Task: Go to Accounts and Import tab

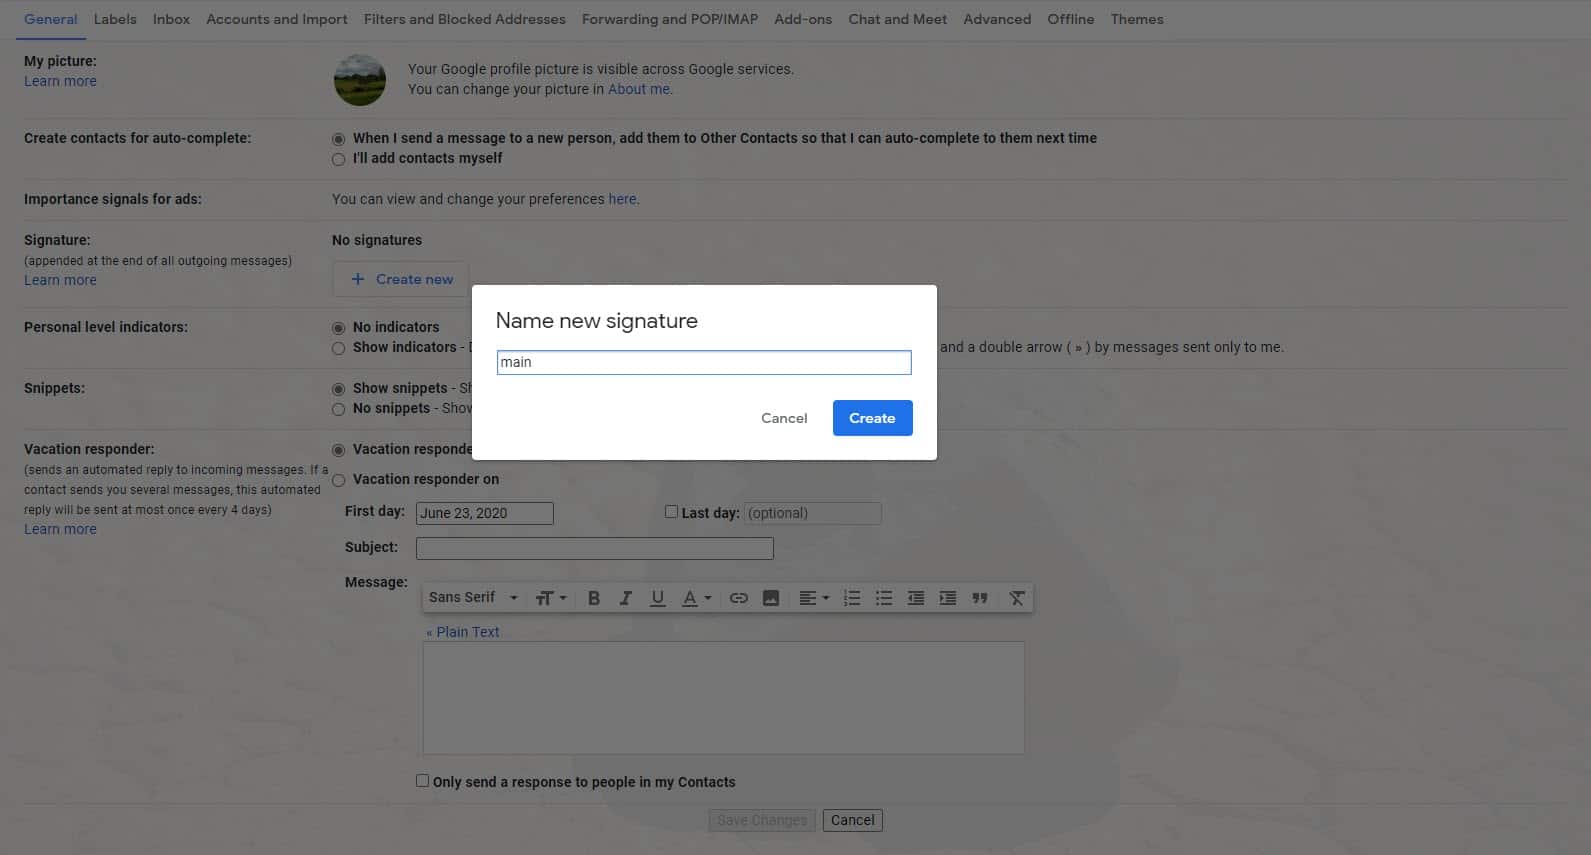Action: (277, 19)
